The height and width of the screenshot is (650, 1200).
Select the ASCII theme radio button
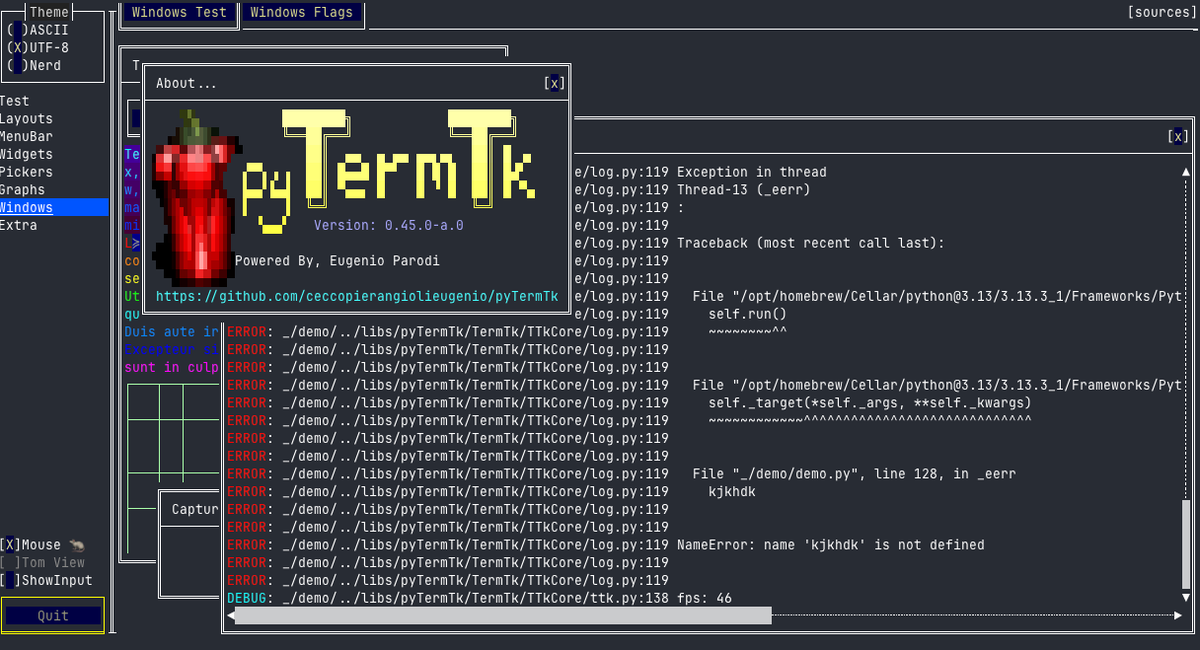[x=17, y=30]
